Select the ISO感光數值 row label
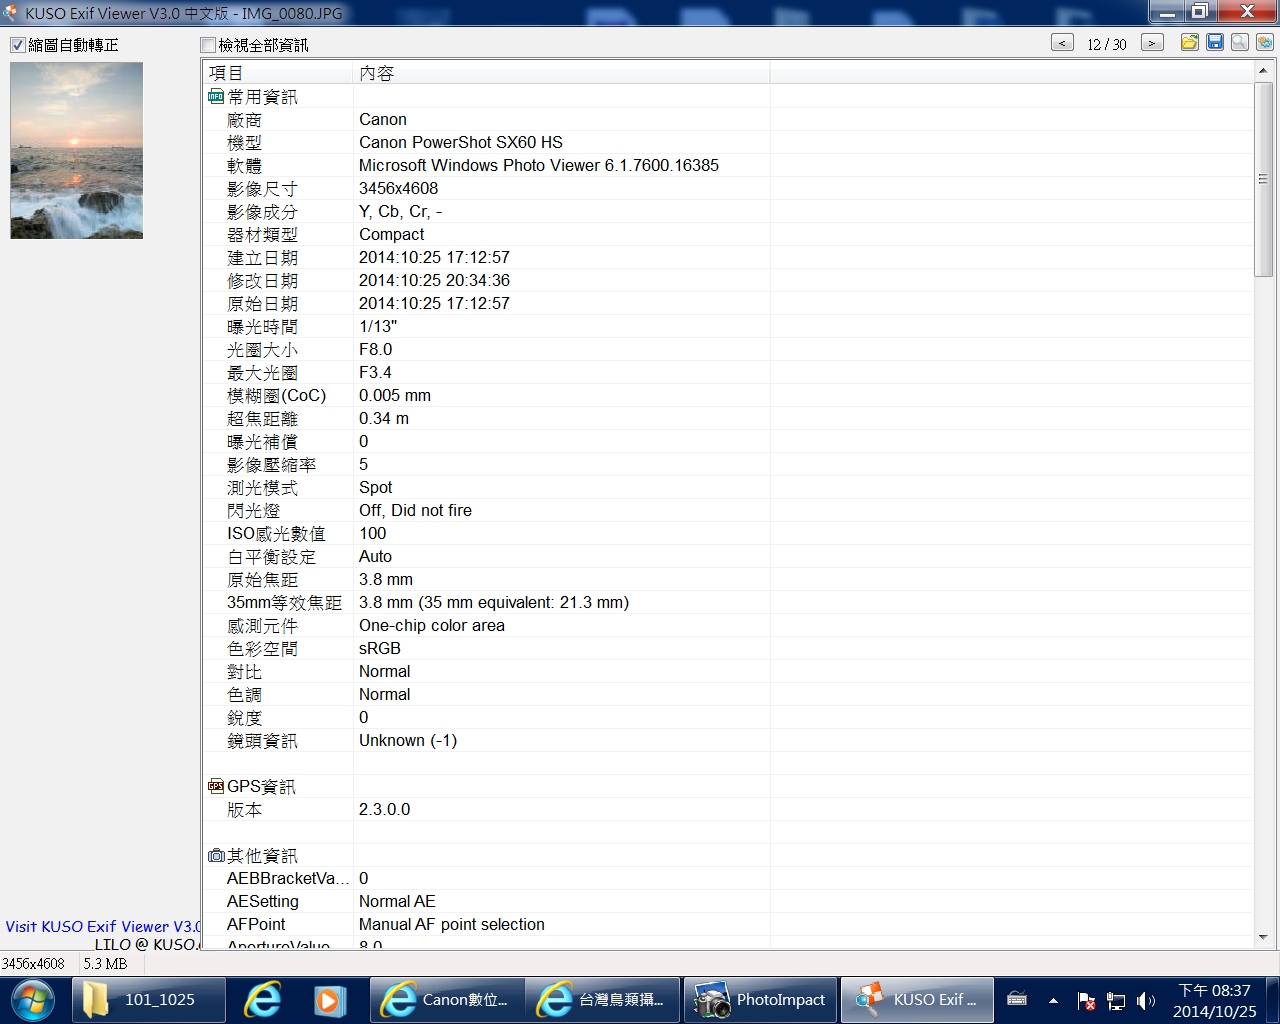 tap(276, 534)
